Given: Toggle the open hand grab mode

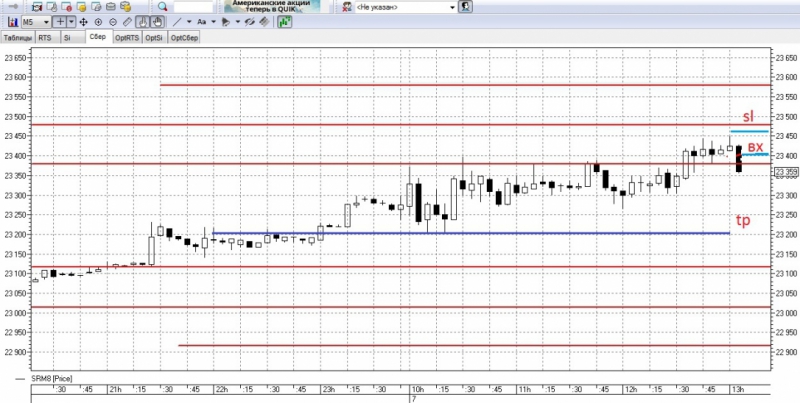Looking at the screenshot, I should click(x=157, y=22).
